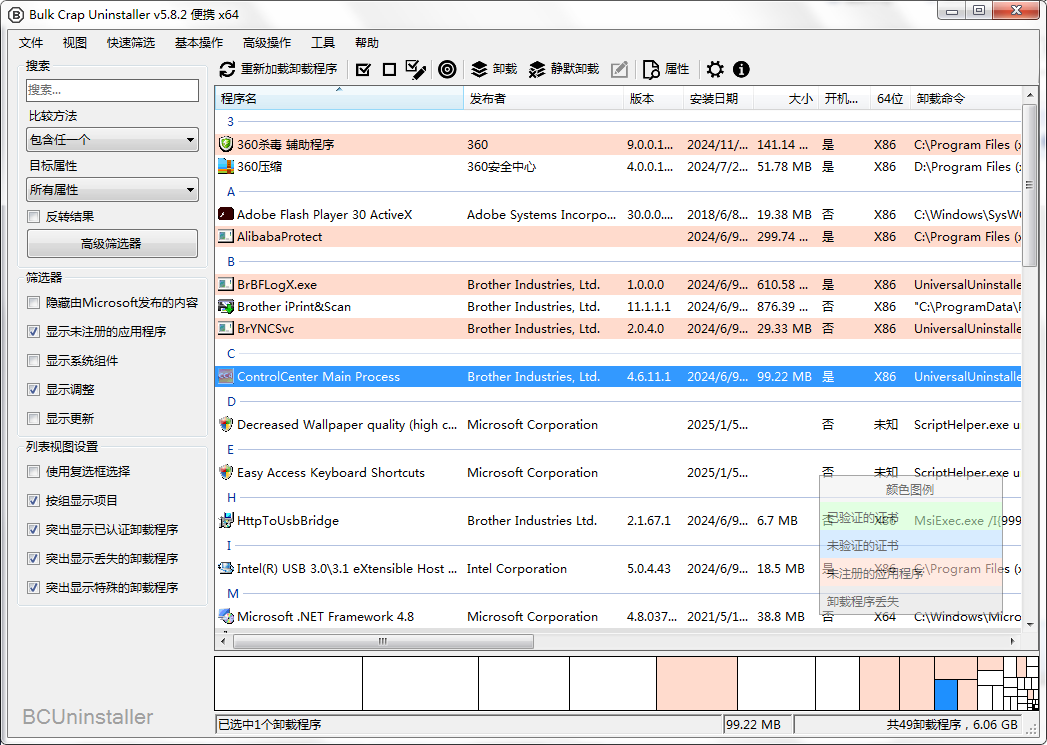
Task: Click the blue block in the treemap
Action: (946, 694)
